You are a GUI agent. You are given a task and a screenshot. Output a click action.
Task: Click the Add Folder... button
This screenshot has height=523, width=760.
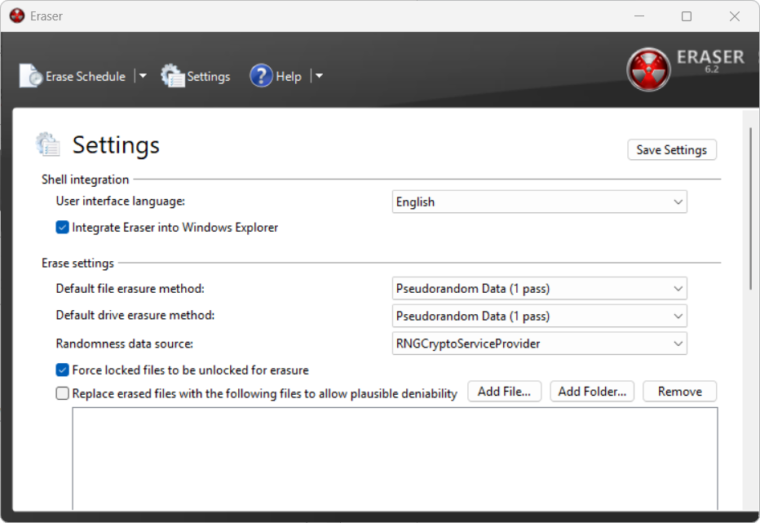click(x=592, y=391)
